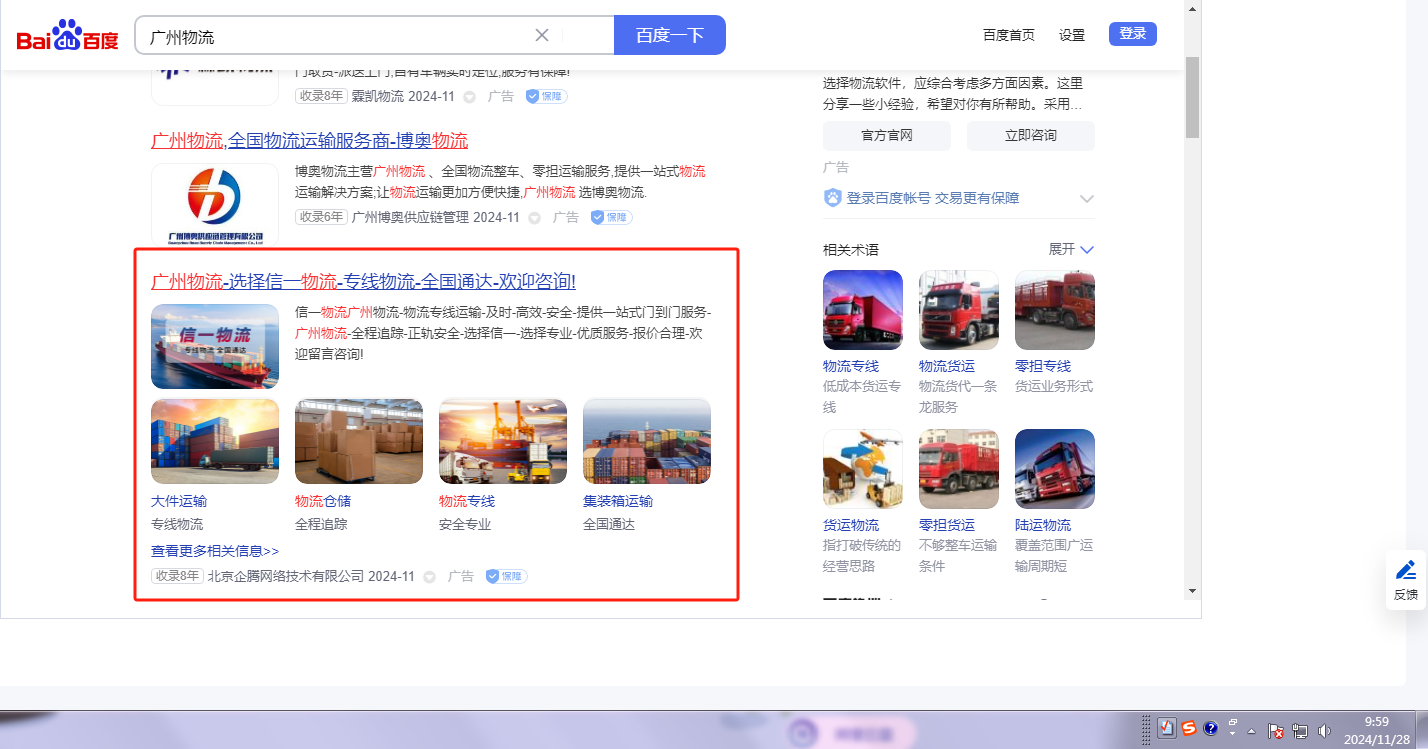Click the scrollbar down arrow

pyautogui.click(x=1192, y=590)
